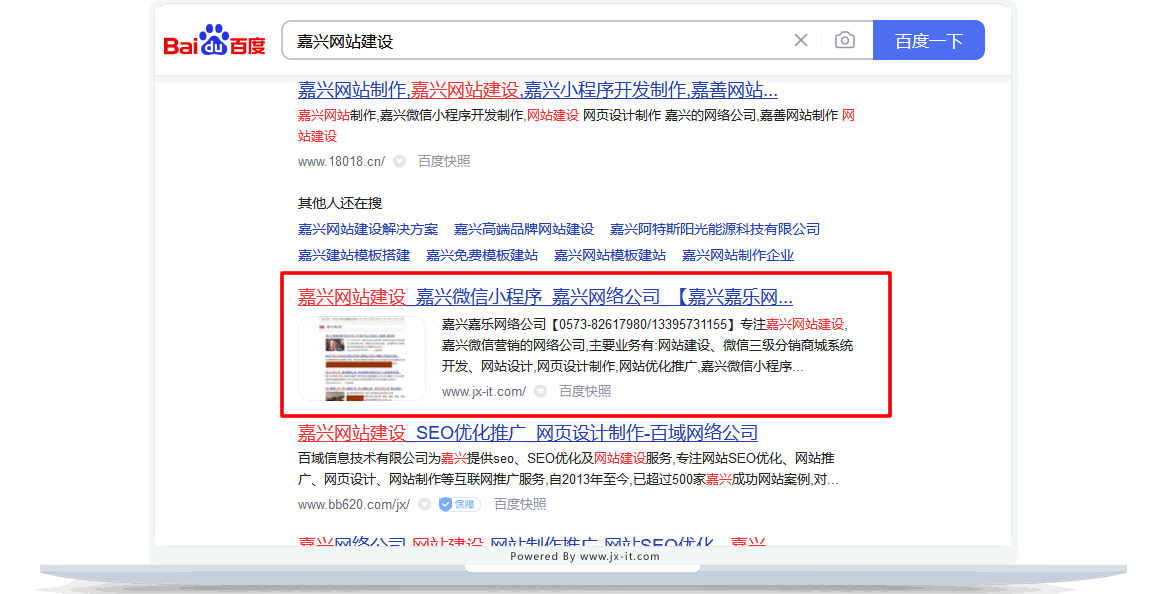Open the 百域网络公司 SEO优化推广 result title
The width and height of the screenshot is (1175, 594).
527,433
